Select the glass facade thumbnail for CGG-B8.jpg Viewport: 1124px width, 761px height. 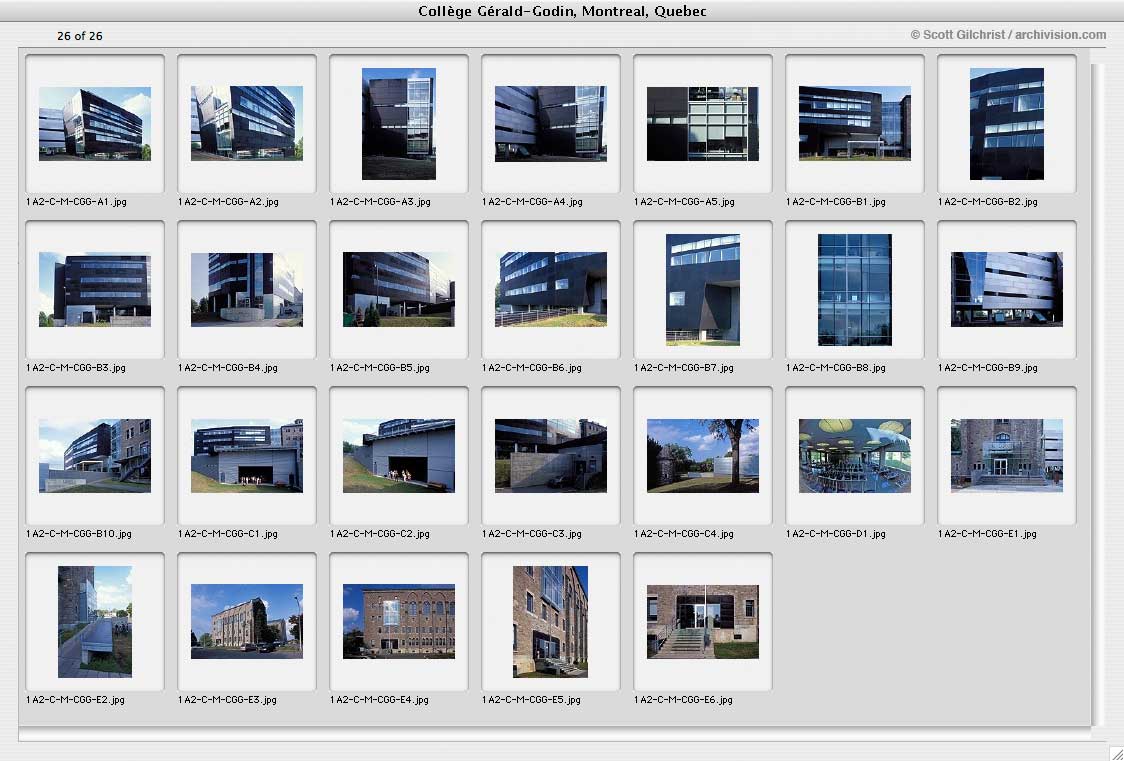click(x=854, y=289)
